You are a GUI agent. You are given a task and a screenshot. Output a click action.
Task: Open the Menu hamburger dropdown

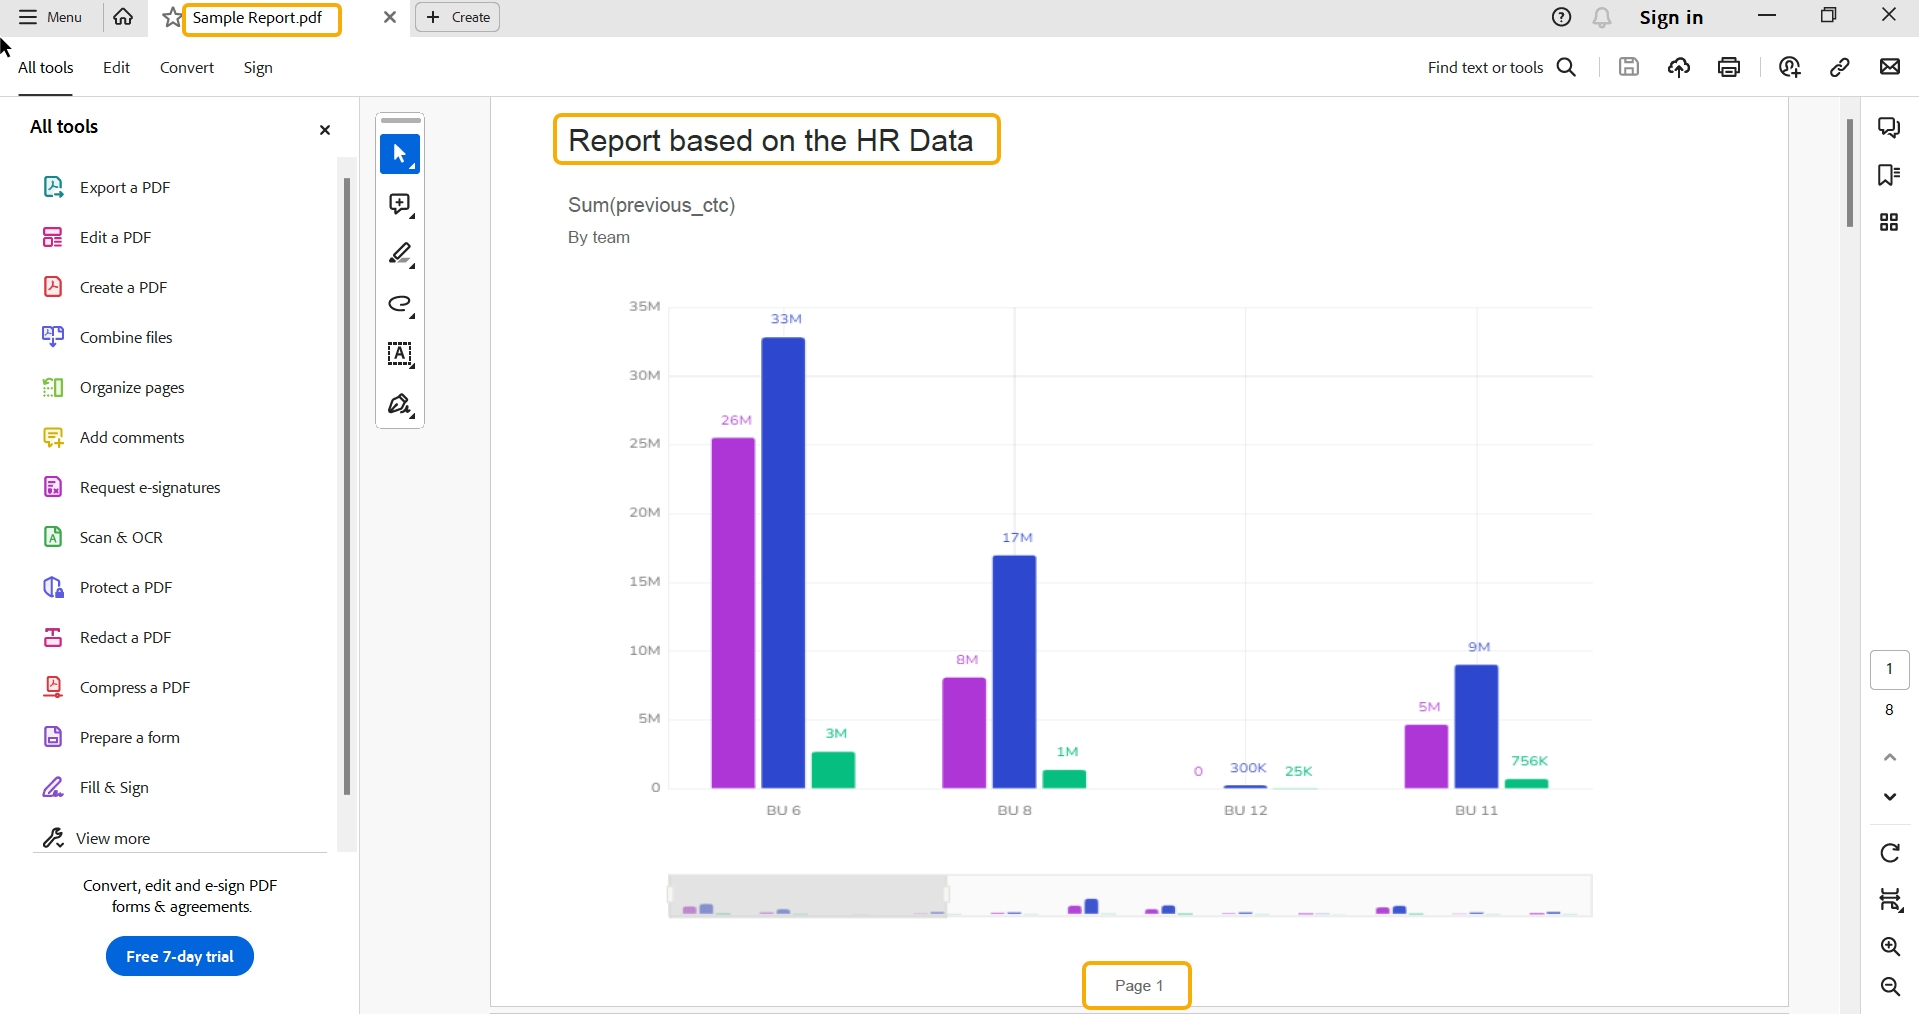(50, 17)
